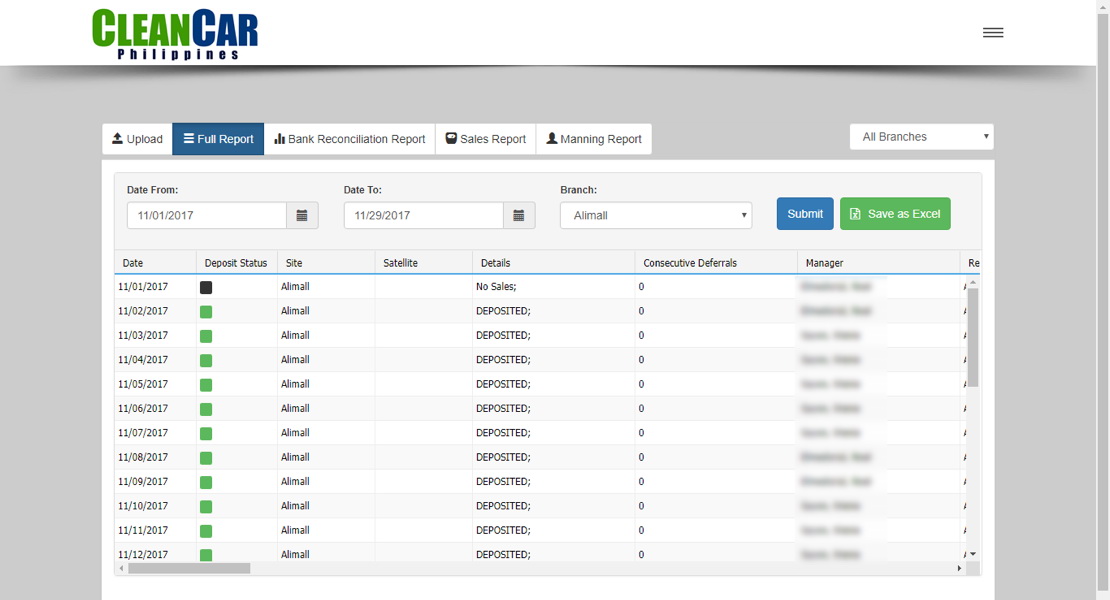Click the bar chart icon for Bank Reconciliation Report
The width and height of the screenshot is (1110, 600).
[x=281, y=139]
